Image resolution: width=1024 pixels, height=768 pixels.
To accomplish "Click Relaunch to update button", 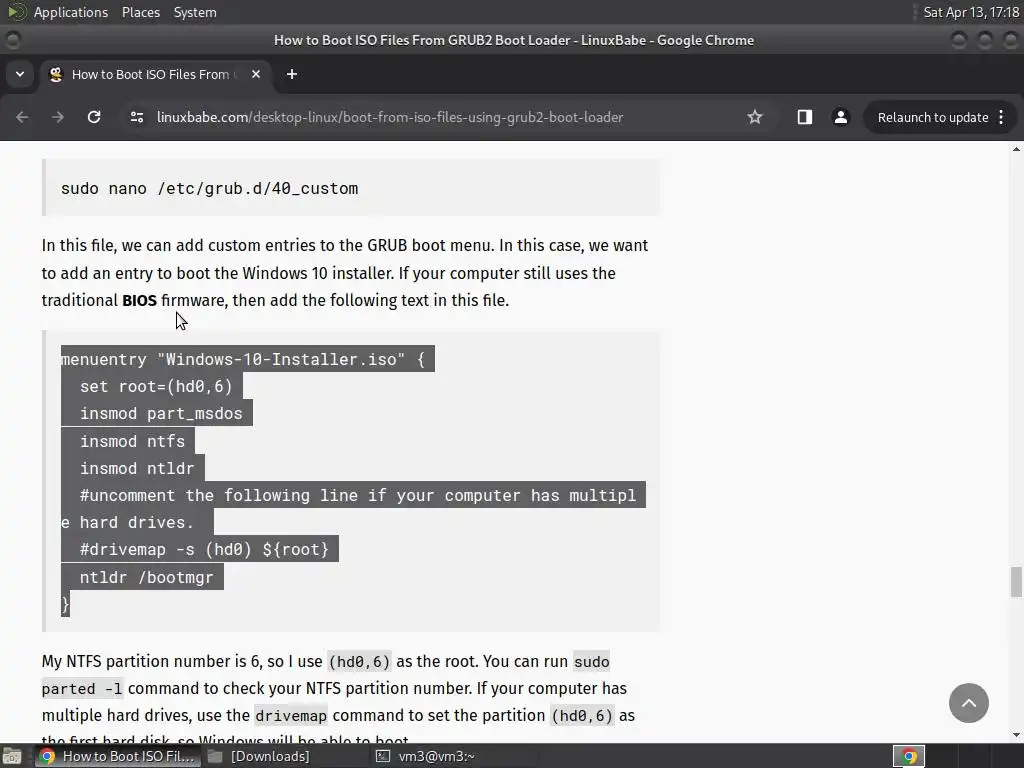I will click(933, 118).
